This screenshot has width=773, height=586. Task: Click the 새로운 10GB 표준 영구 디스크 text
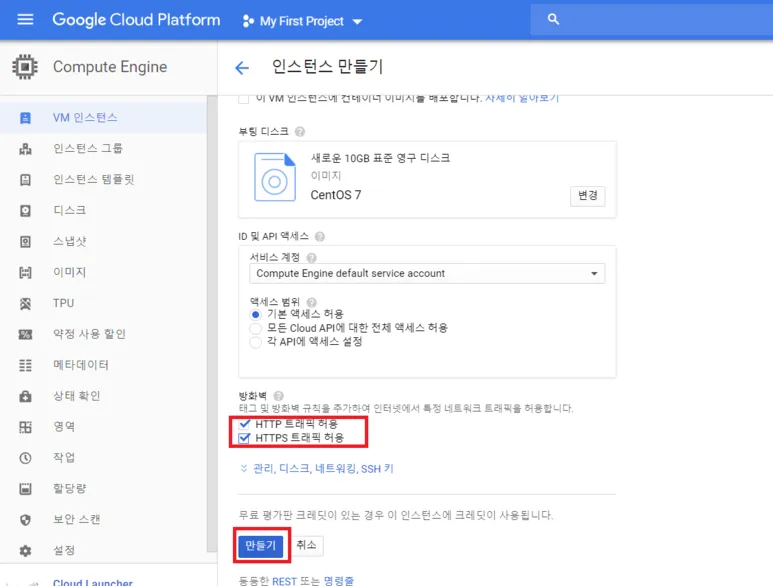tap(380, 158)
